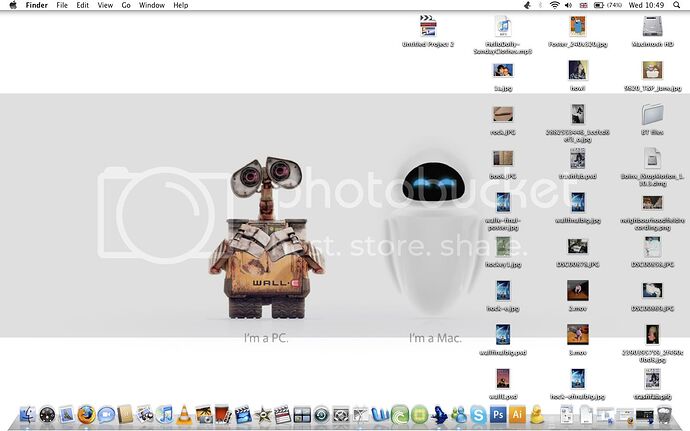Image resolution: width=690 pixels, height=431 pixels.
Task: Click the Spotlight search magnifier
Action: click(x=677, y=6)
